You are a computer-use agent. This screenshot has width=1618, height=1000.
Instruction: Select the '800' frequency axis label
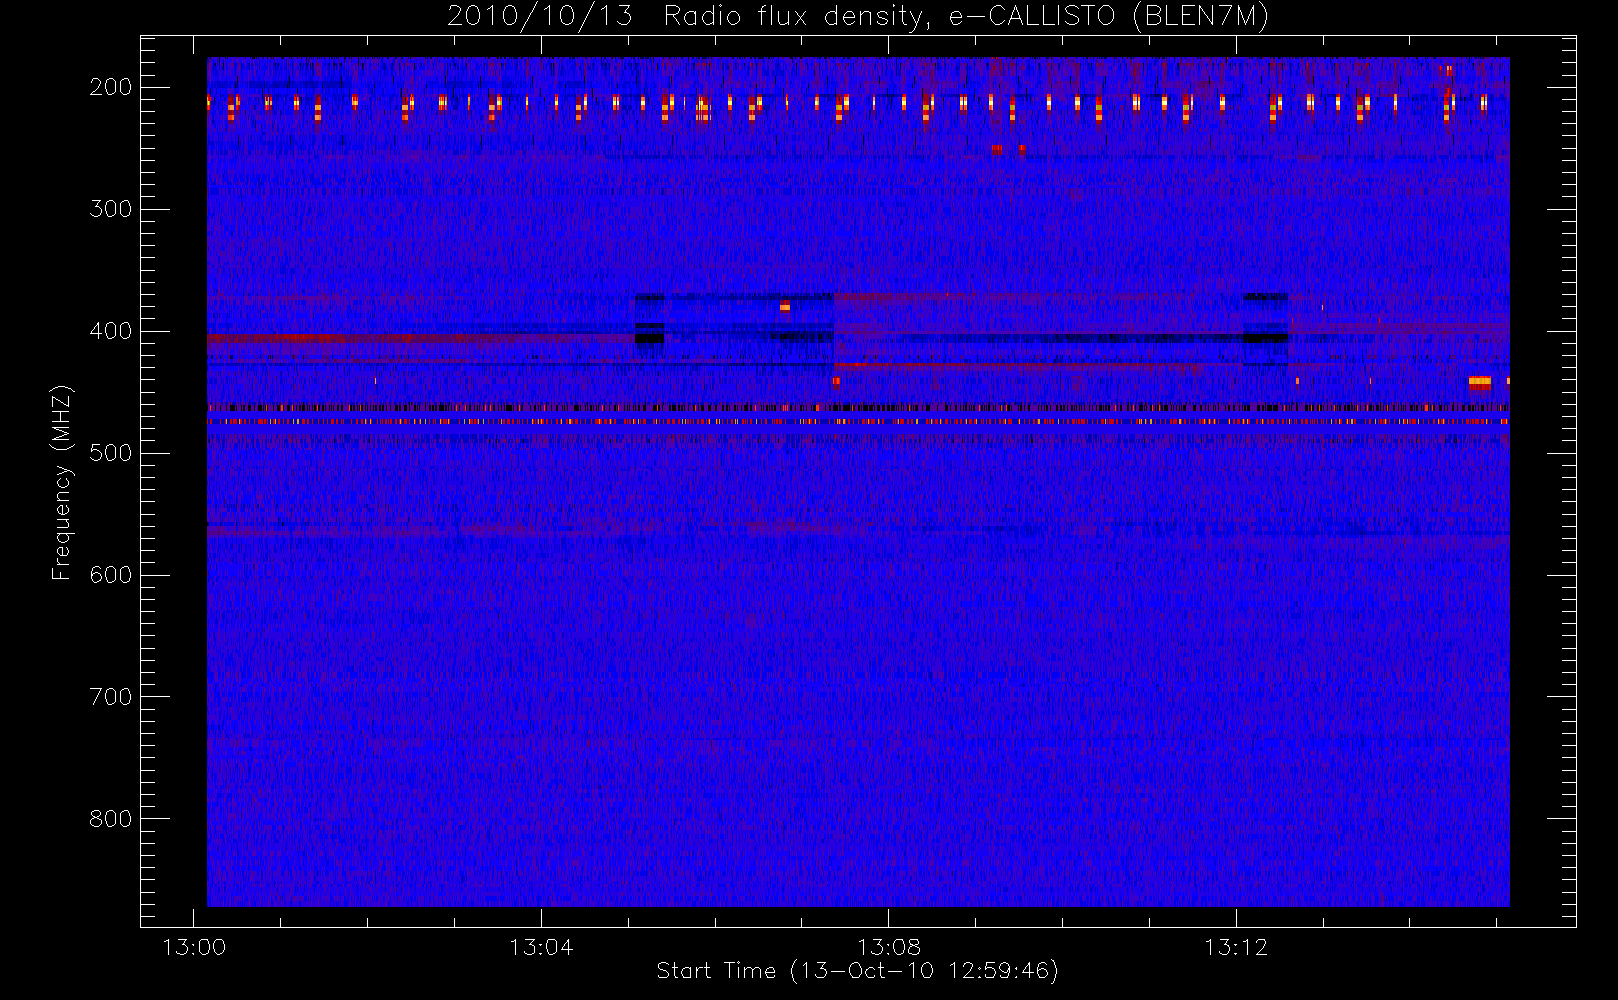(110, 819)
